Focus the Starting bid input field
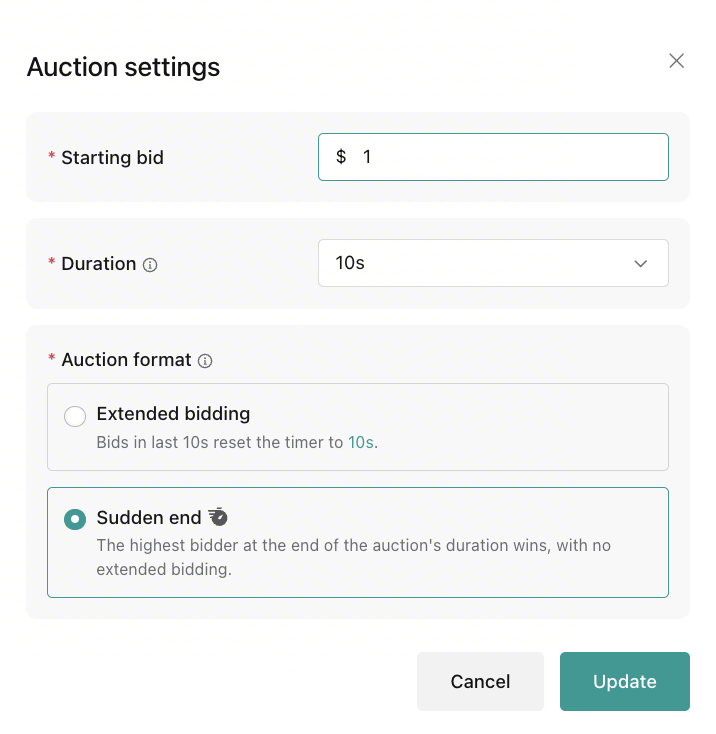 click(x=493, y=157)
